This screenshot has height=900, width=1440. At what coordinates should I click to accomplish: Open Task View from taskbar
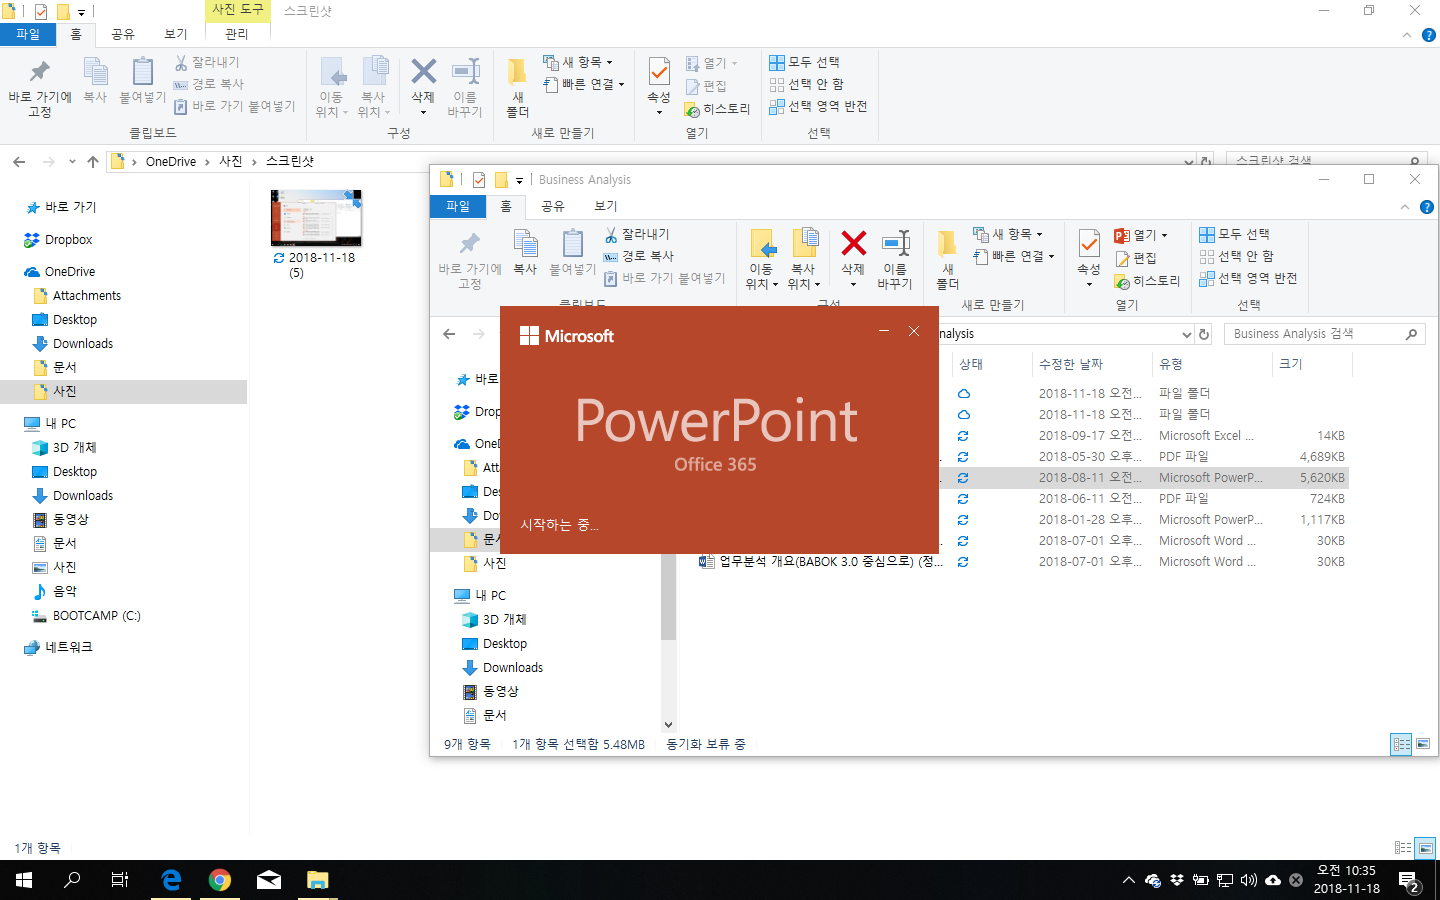point(120,880)
